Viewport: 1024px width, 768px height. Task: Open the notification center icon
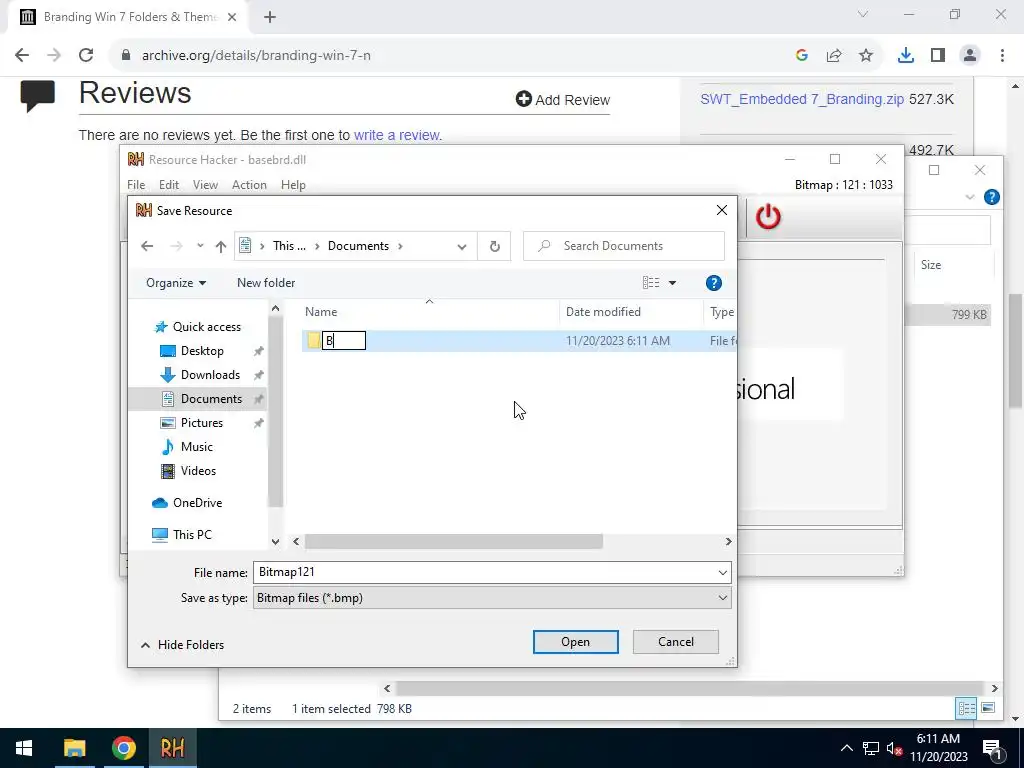pos(992,748)
